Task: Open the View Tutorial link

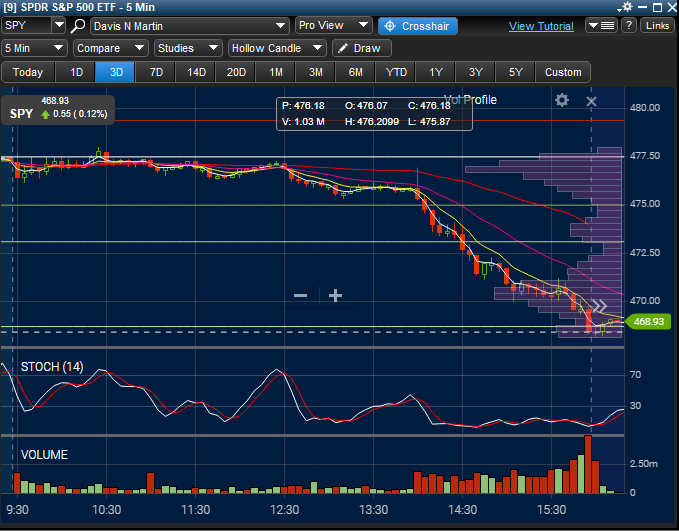Action: click(x=541, y=26)
